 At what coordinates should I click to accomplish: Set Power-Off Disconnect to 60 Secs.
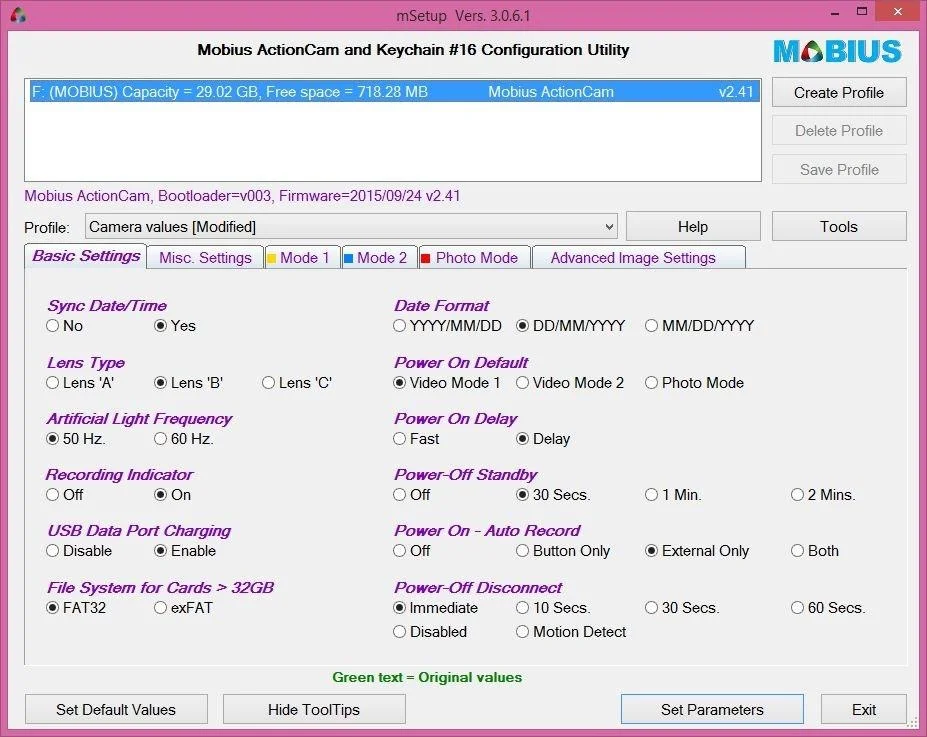pyautogui.click(x=828, y=608)
